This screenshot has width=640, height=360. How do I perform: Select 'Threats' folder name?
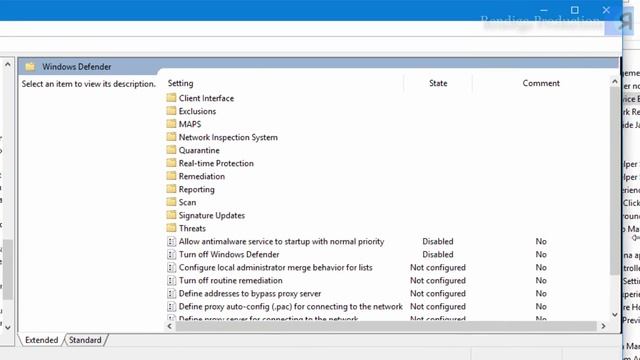192,229
